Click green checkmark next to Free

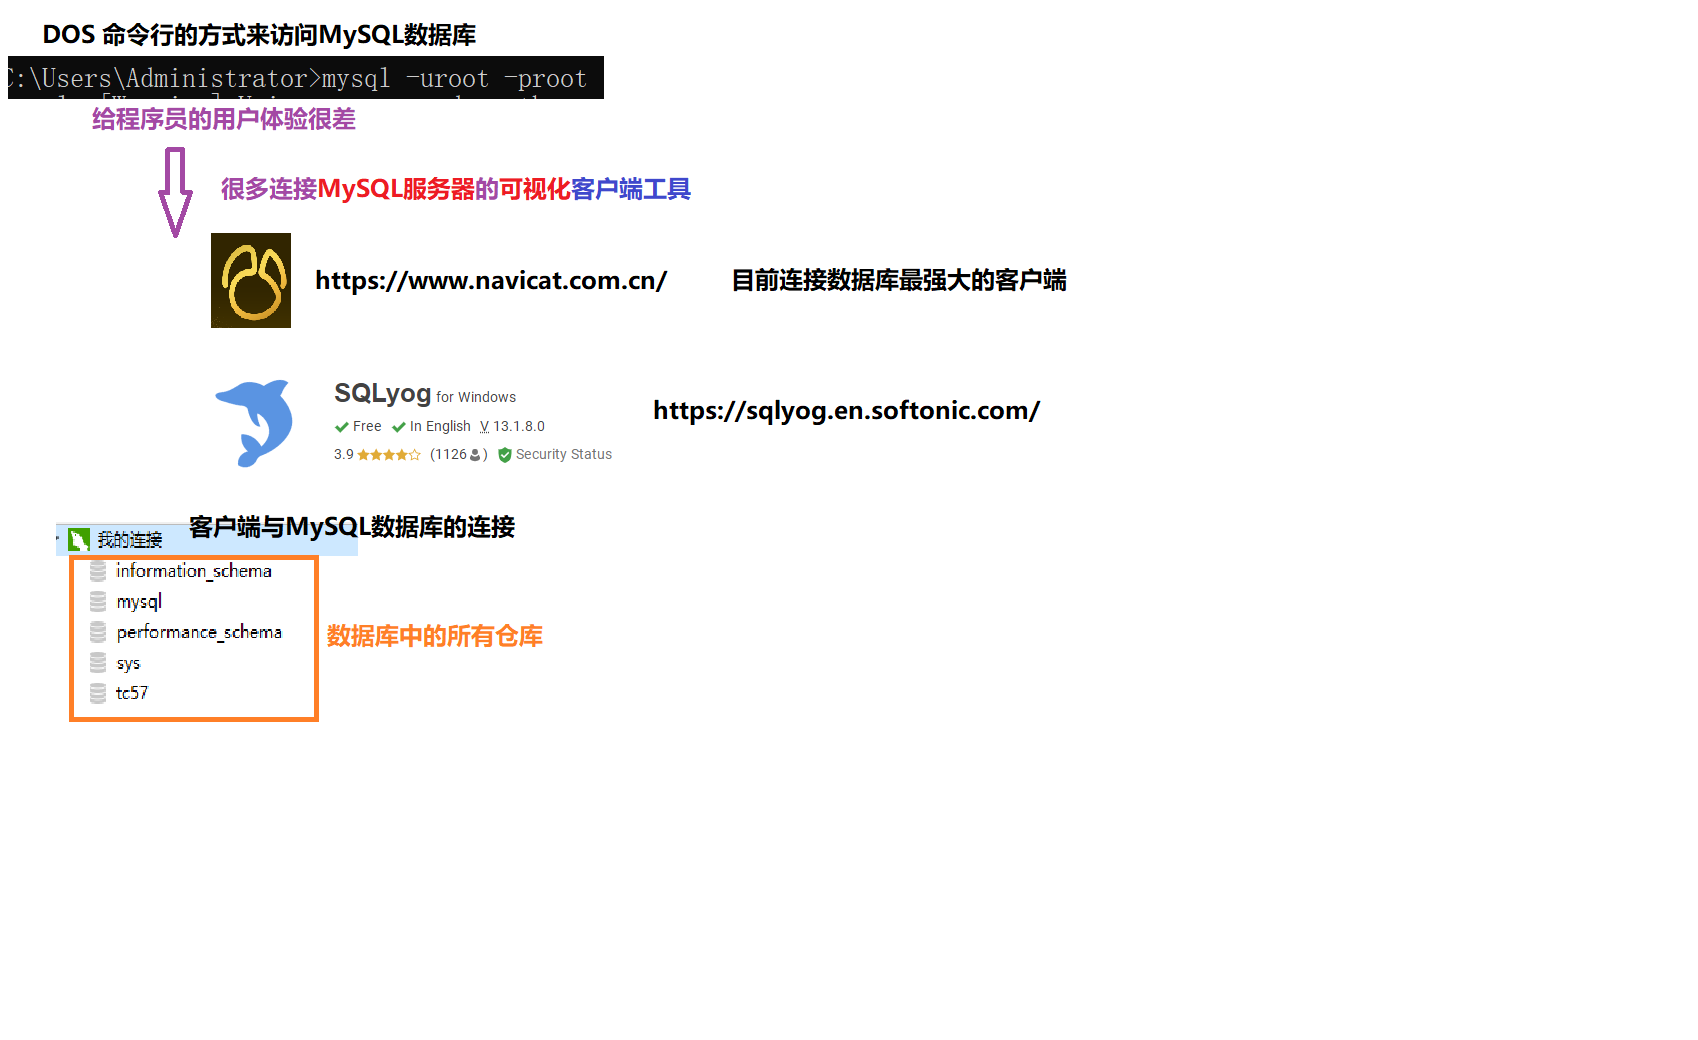pyautogui.click(x=342, y=427)
